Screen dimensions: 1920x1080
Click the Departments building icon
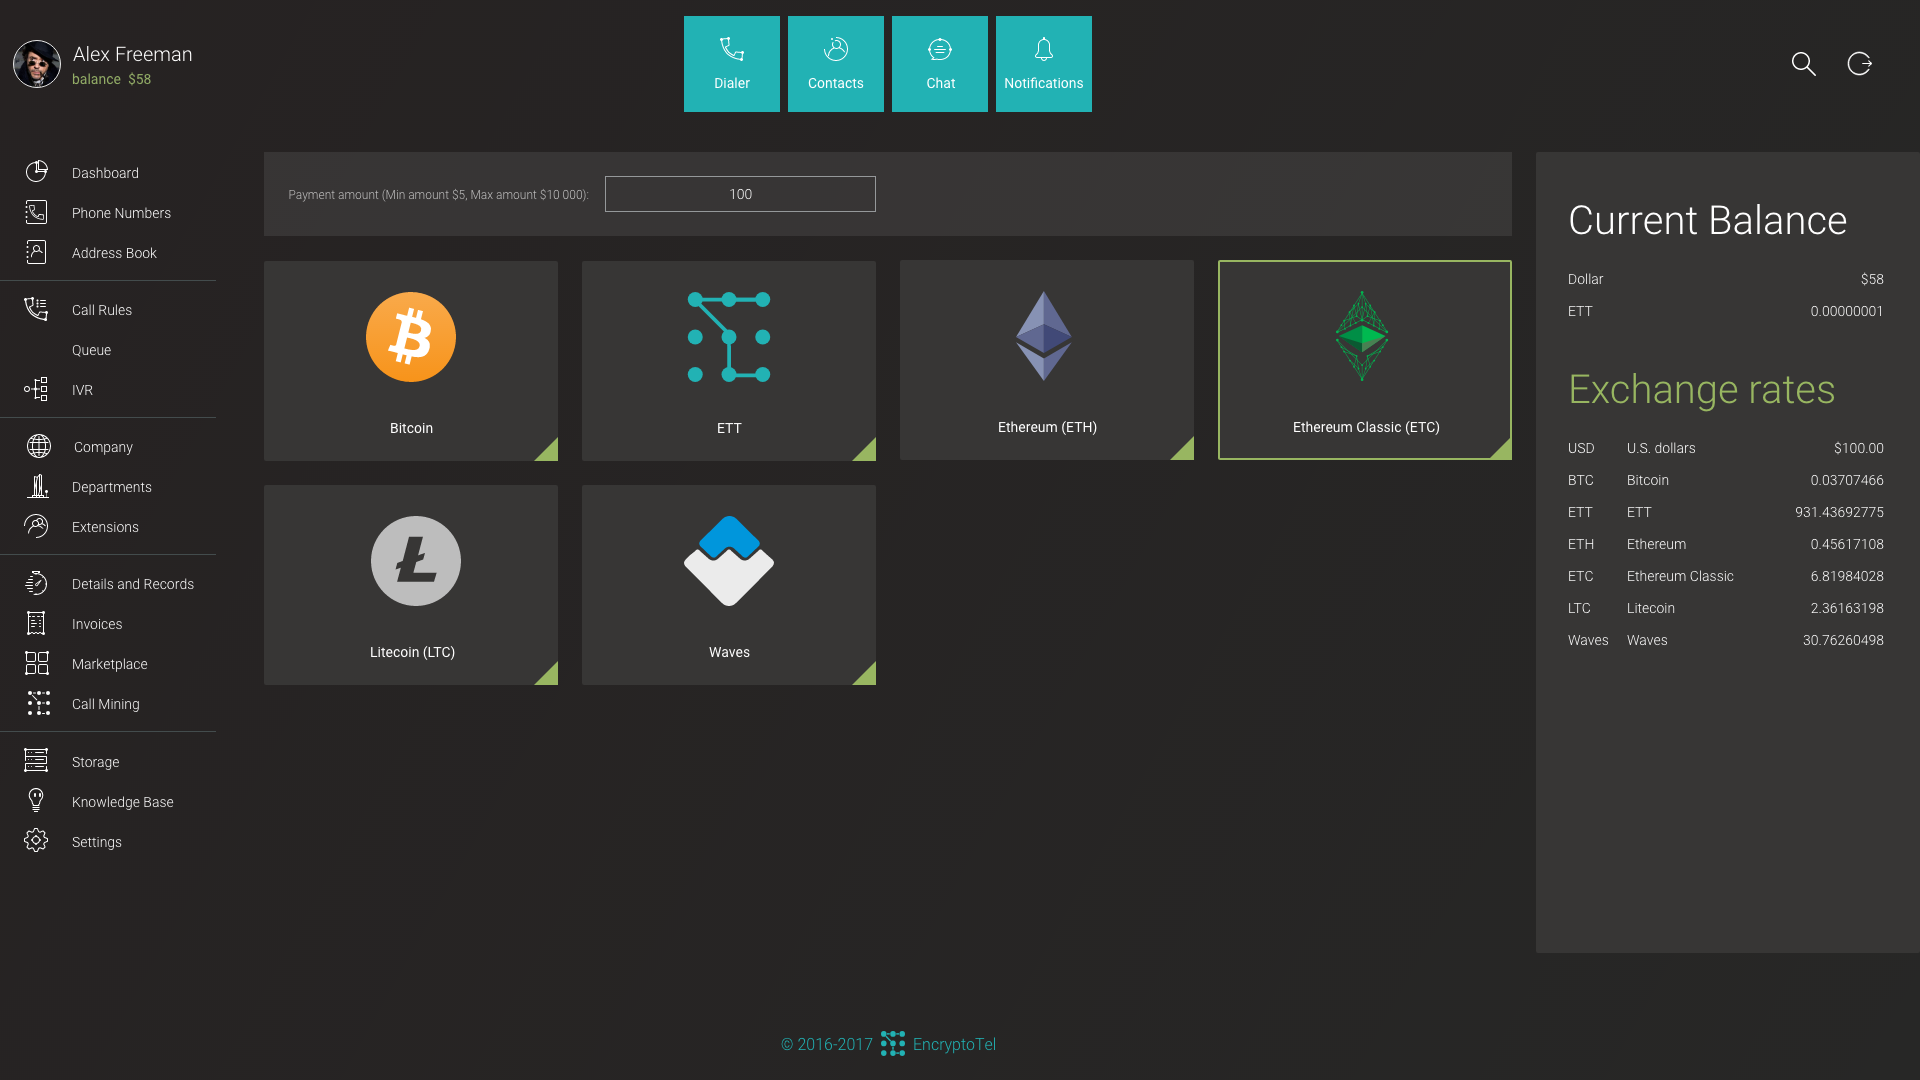pos(37,486)
